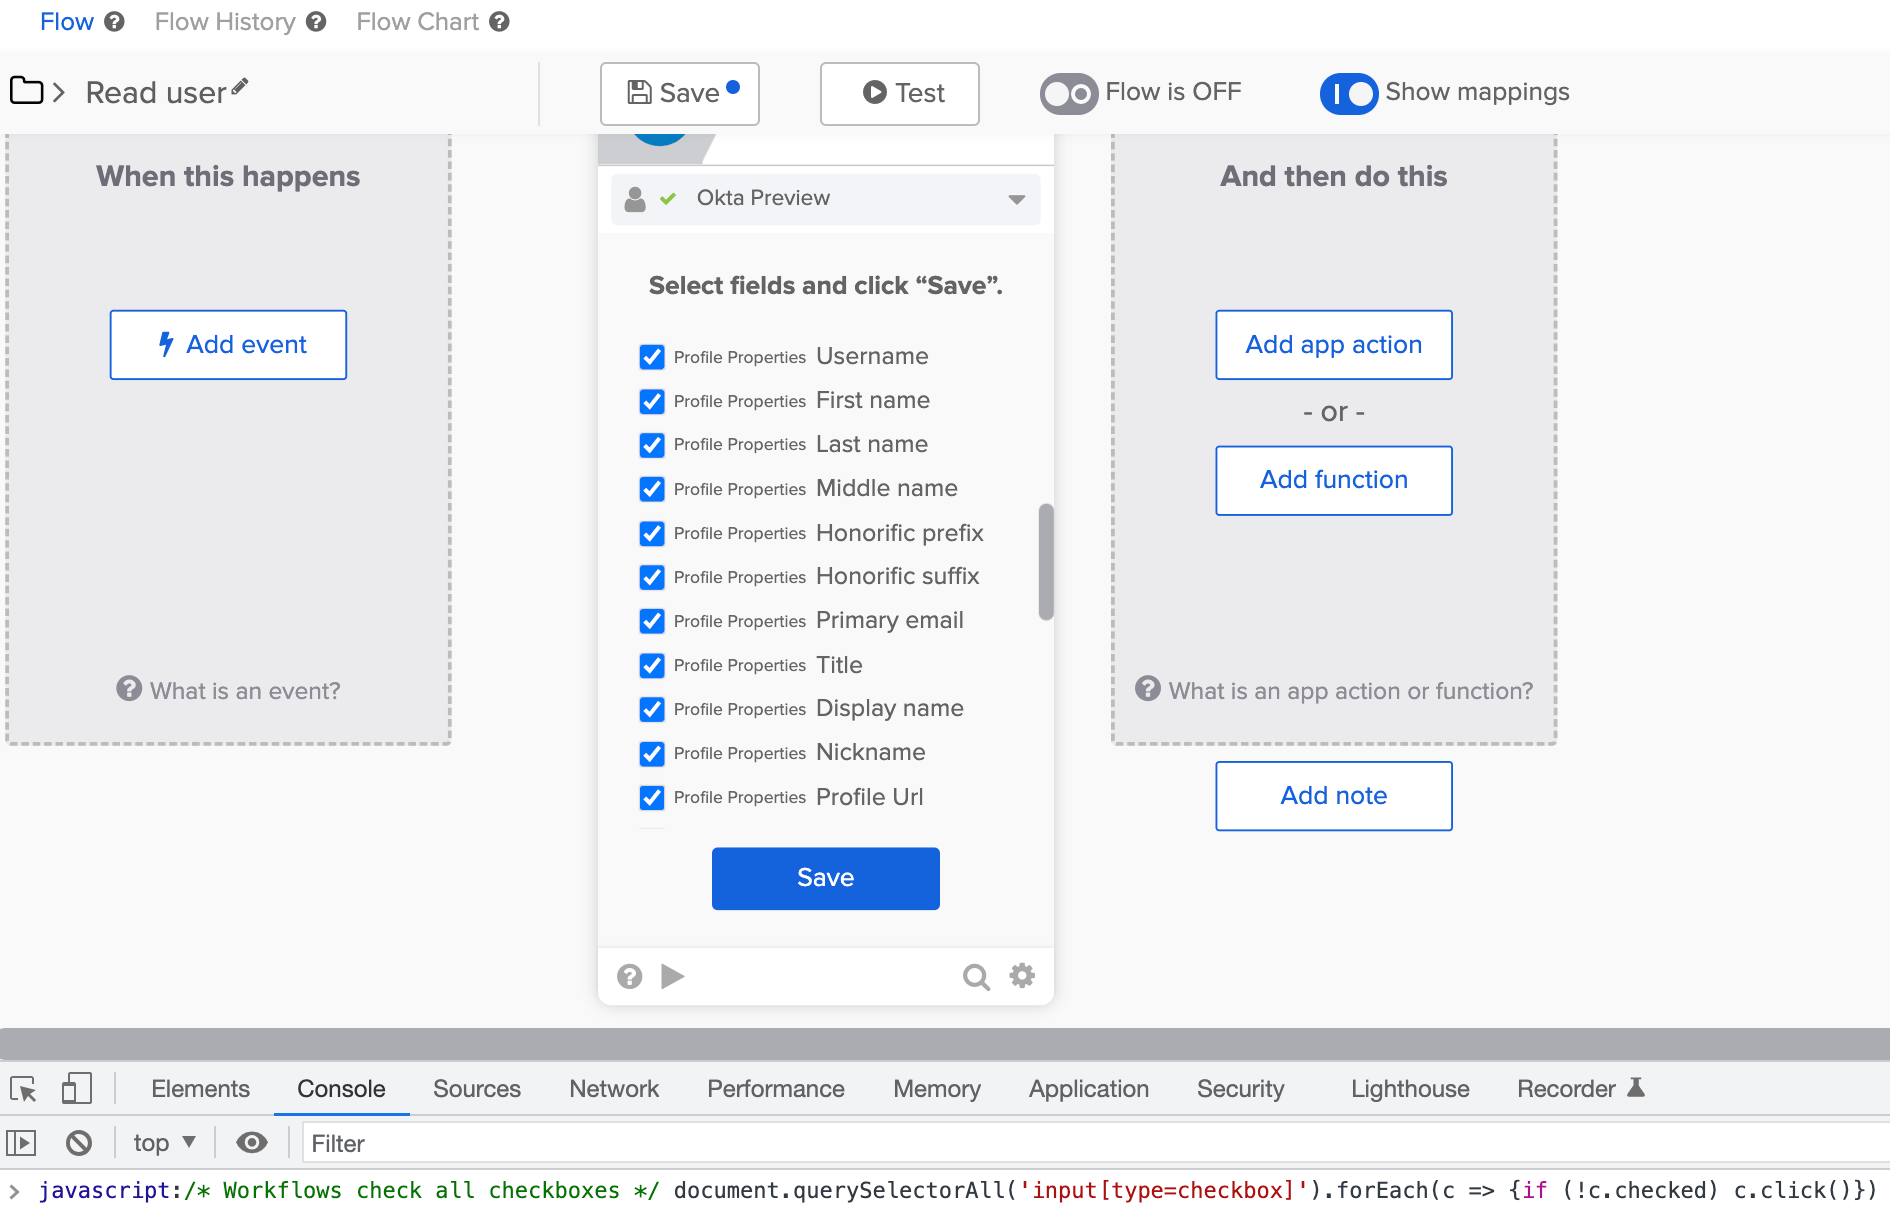This screenshot has height=1212, width=1890.
Task: Uncheck the Profile Url checkbox
Action: [x=652, y=797]
